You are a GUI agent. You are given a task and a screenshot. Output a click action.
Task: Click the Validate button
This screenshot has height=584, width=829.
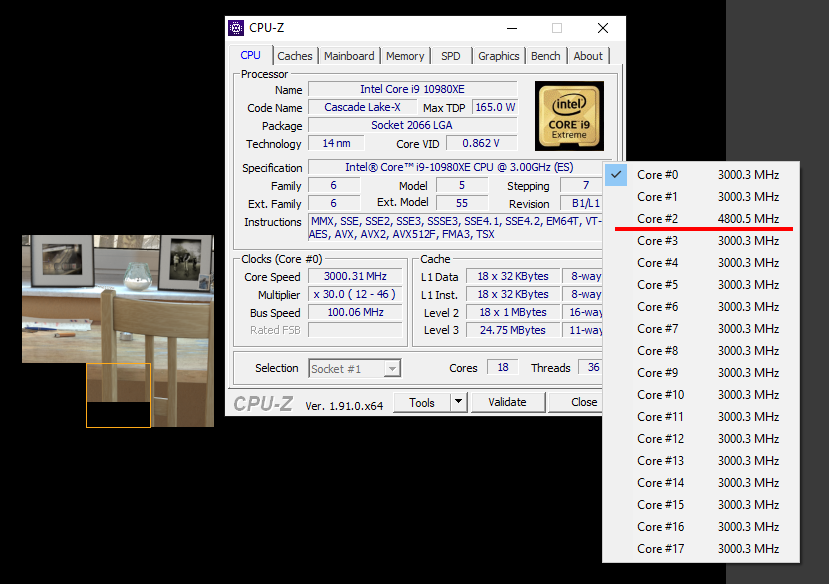tap(508, 403)
